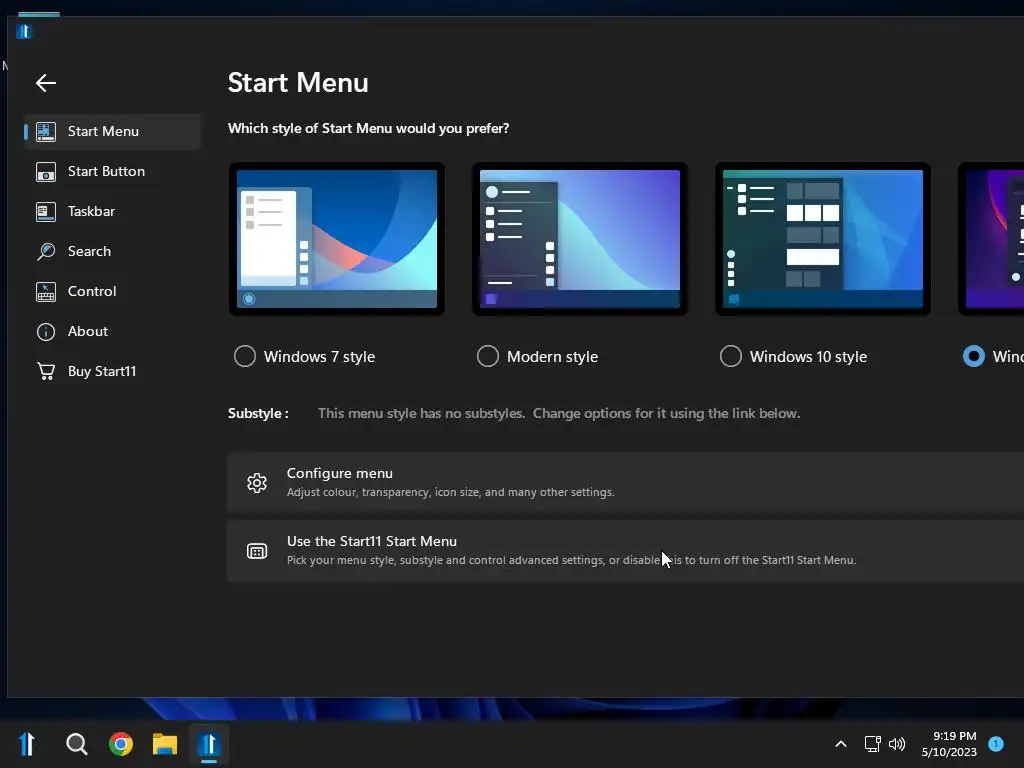Choose the Windows 7 style preview thumbnail

tap(337, 239)
